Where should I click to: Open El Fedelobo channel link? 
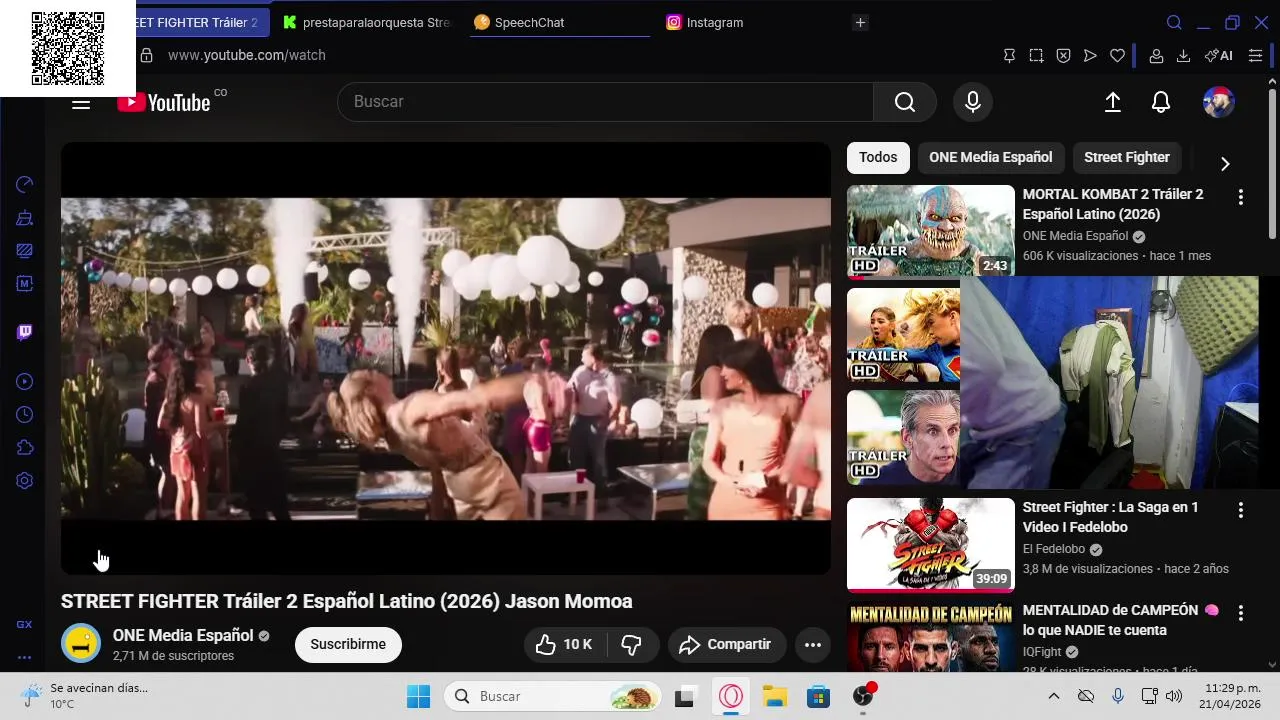[1054, 549]
